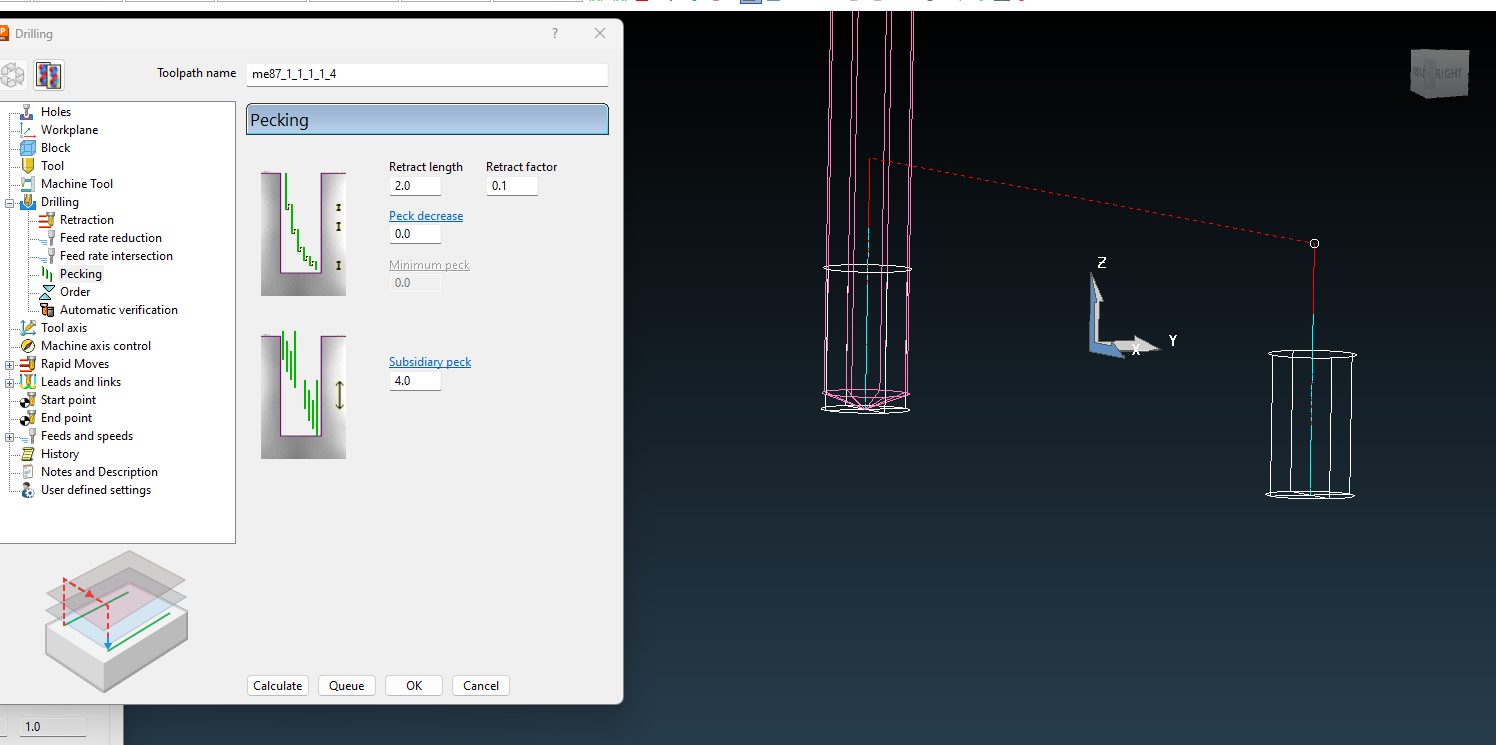Click the Peck decrease link
1496x745 pixels.
point(426,216)
